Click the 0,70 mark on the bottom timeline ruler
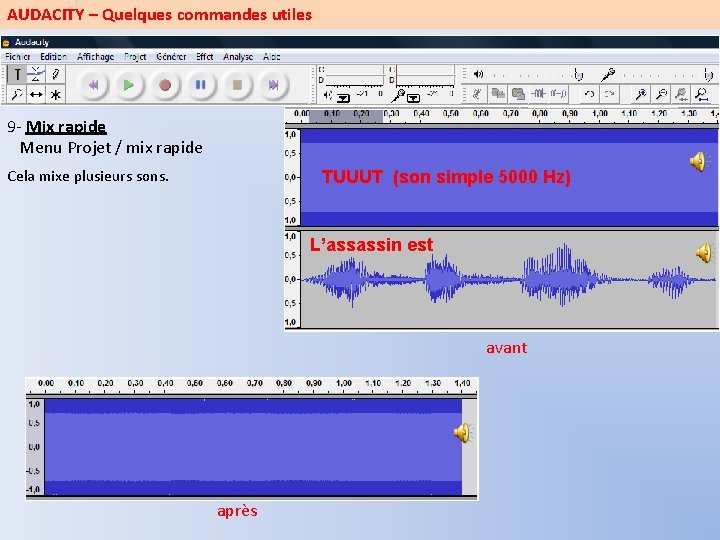This screenshot has width=720, height=540. pyautogui.click(x=254, y=383)
